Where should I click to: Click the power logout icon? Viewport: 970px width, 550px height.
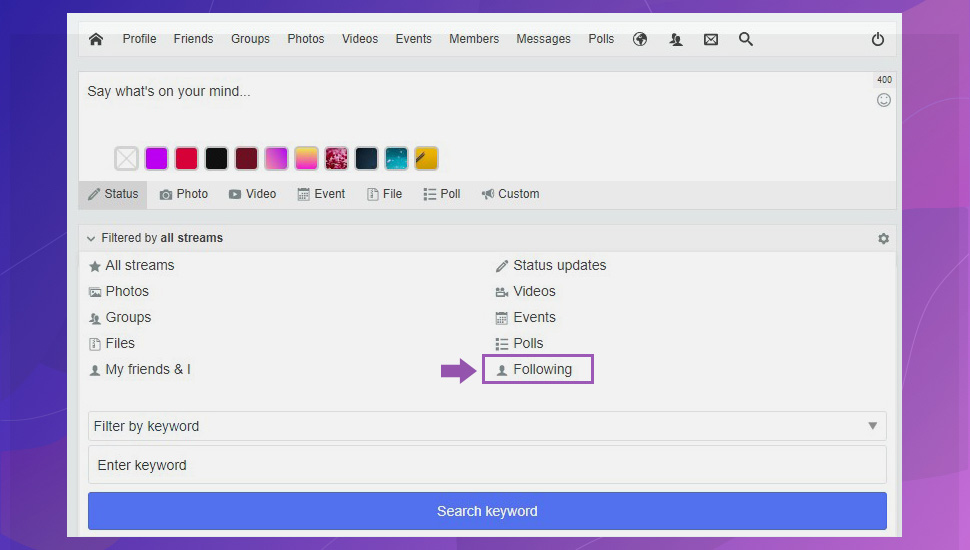(x=877, y=40)
